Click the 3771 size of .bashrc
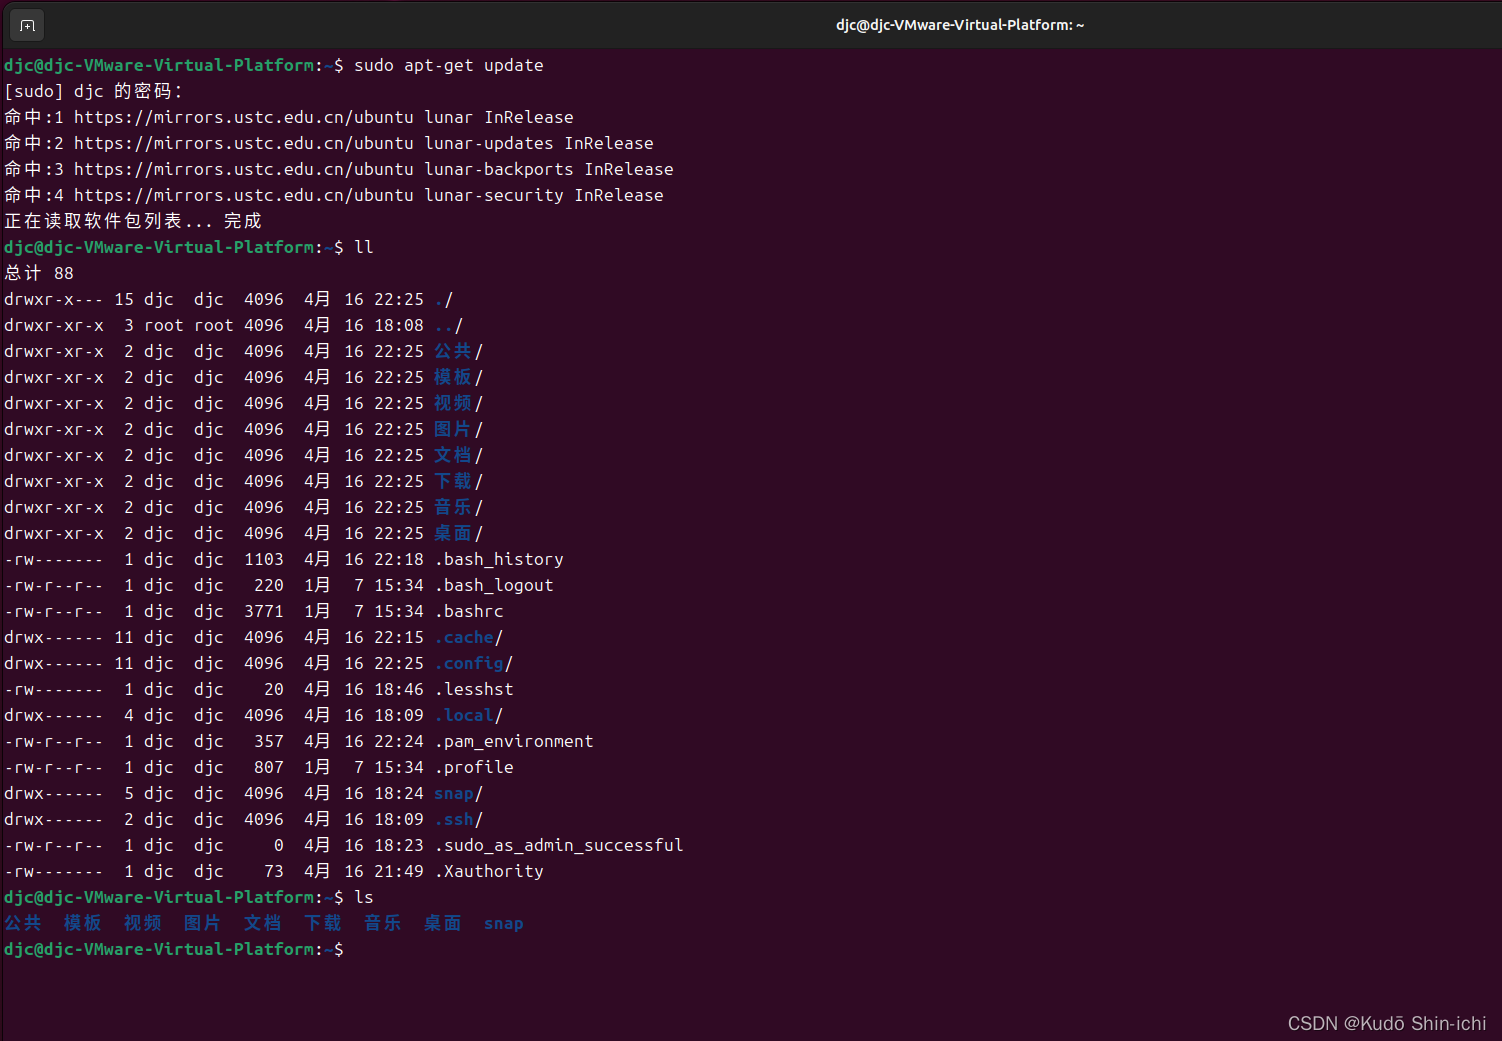This screenshot has width=1502, height=1041. [x=264, y=611]
